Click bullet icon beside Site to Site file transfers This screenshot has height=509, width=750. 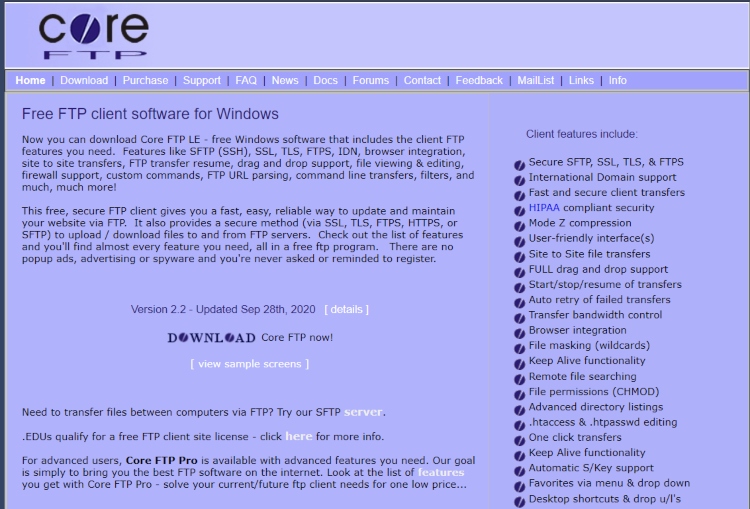[519, 257]
